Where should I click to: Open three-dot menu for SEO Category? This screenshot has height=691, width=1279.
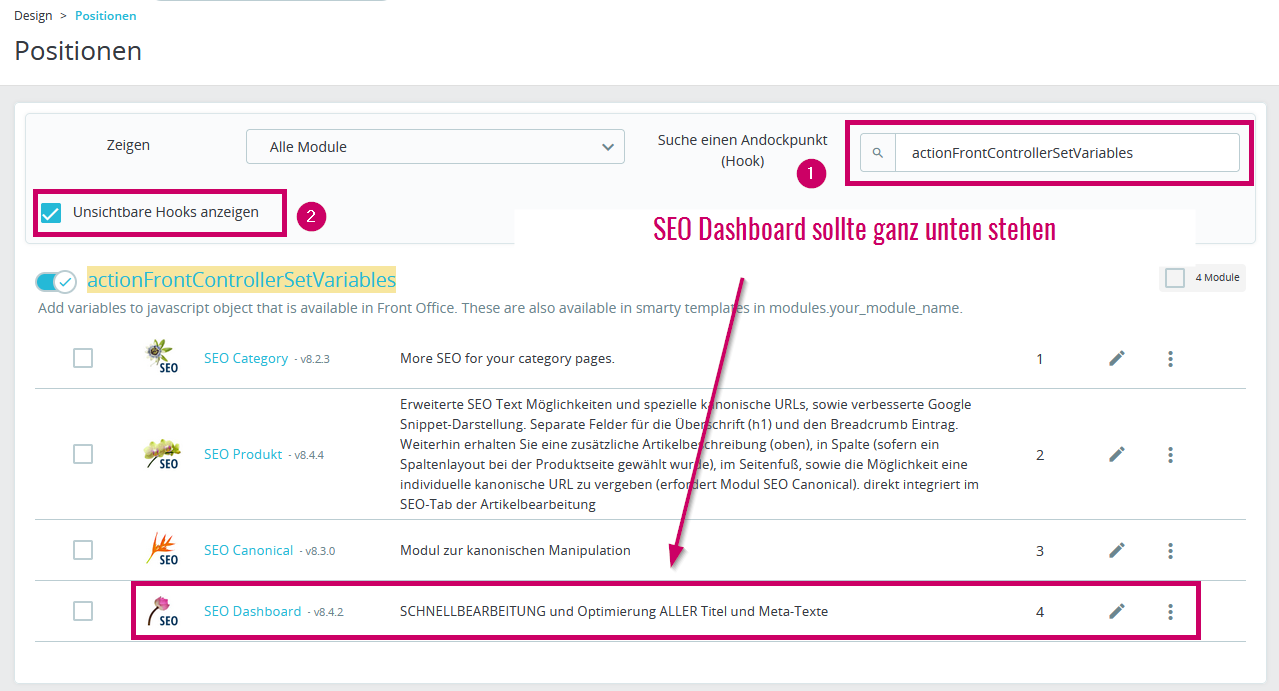coord(1170,358)
